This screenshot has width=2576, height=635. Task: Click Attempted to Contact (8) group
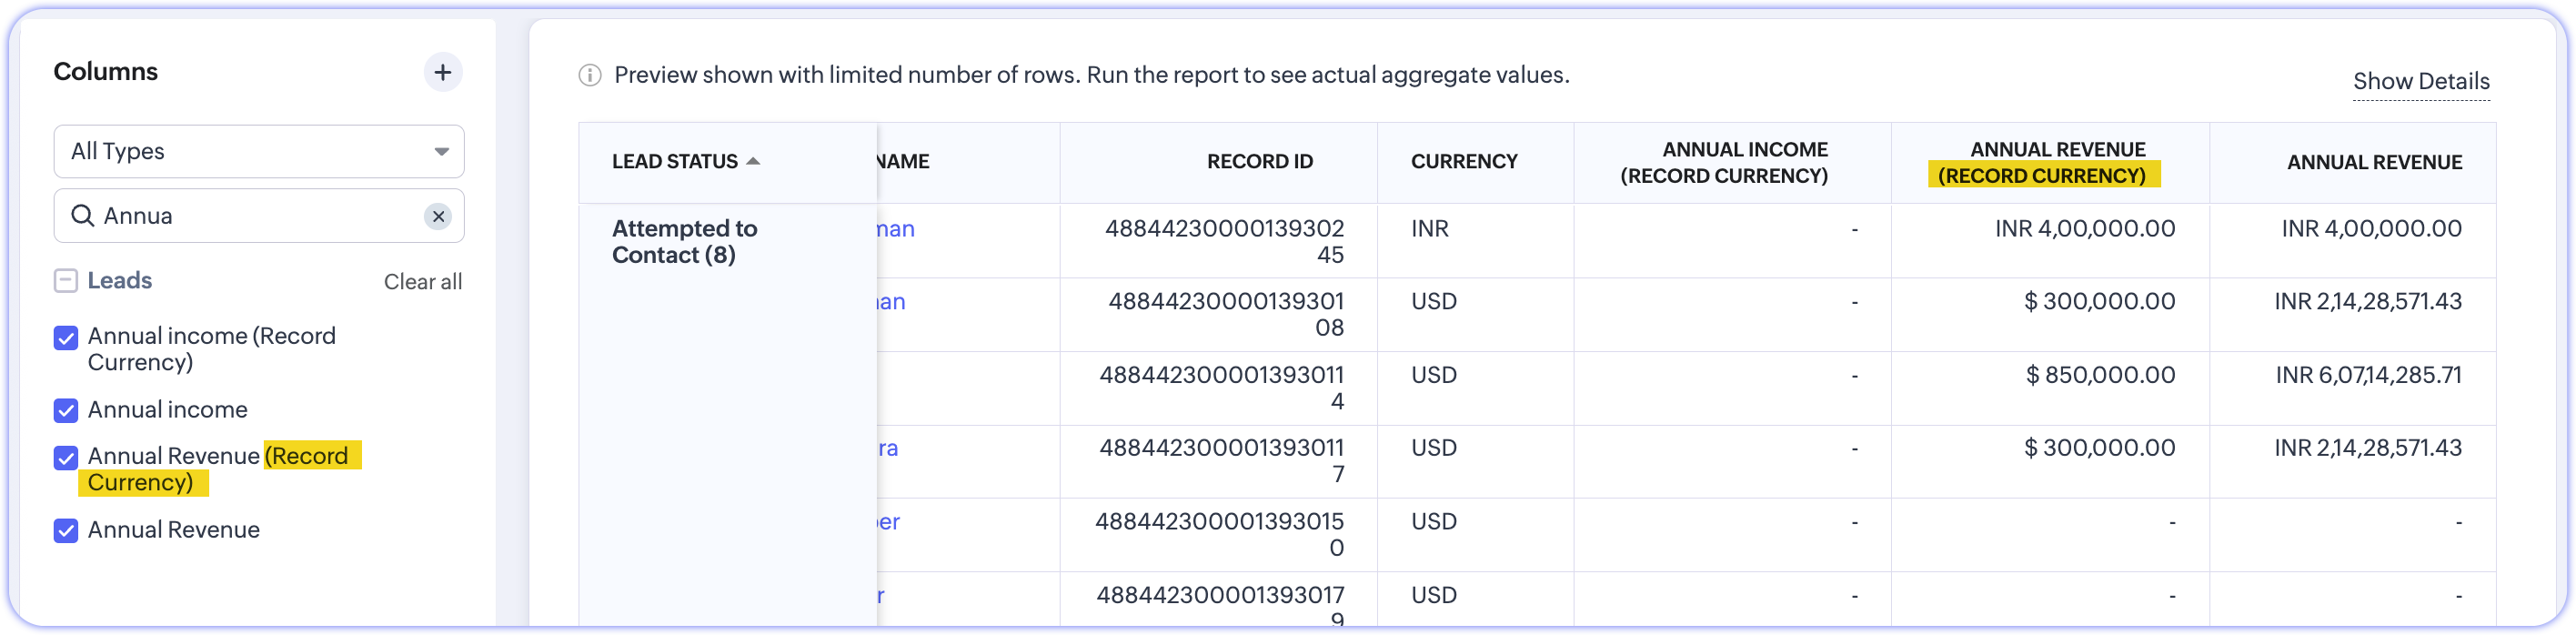[684, 242]
